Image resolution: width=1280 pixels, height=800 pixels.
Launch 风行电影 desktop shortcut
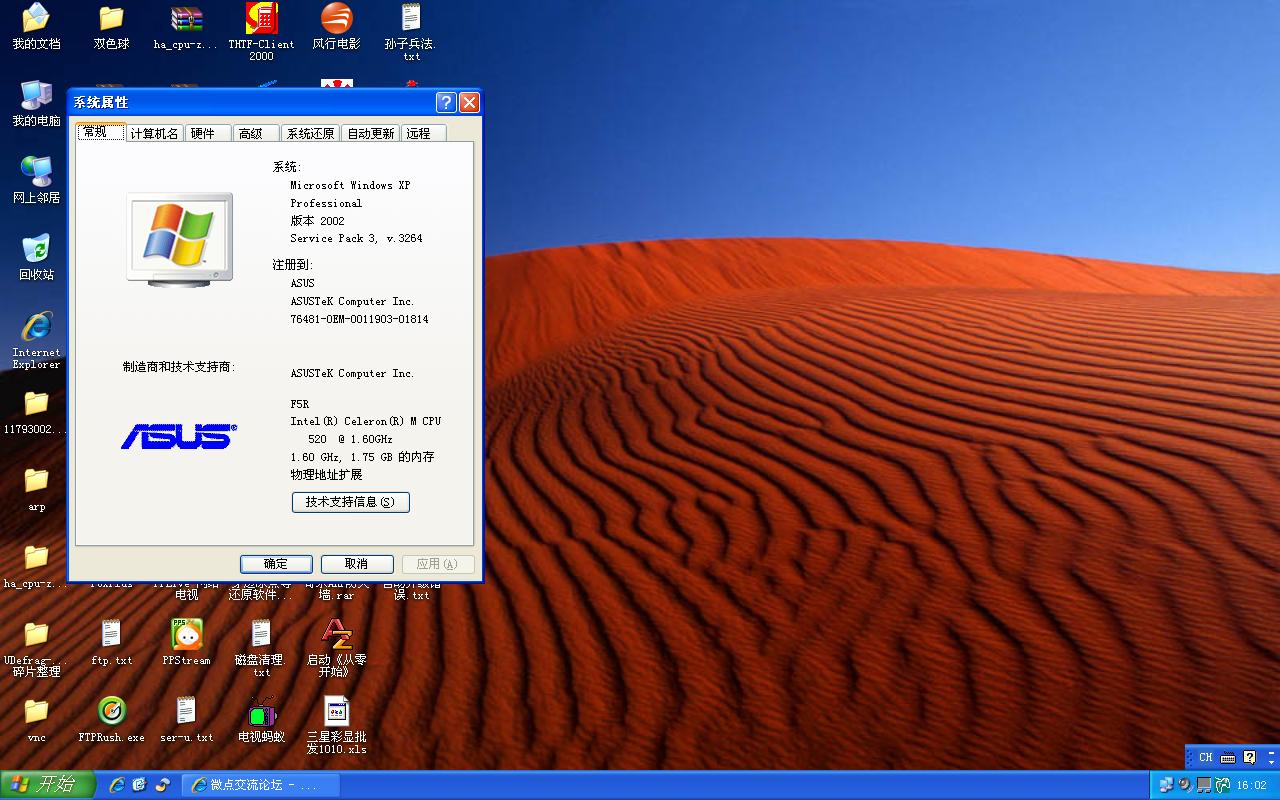pyautogui.click(x=336, y=26)
